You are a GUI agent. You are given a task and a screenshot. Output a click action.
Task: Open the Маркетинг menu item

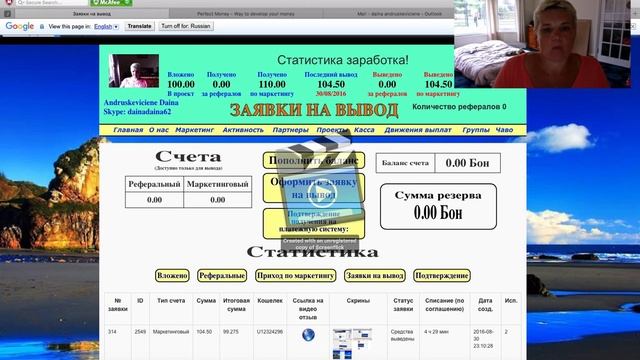194,130
